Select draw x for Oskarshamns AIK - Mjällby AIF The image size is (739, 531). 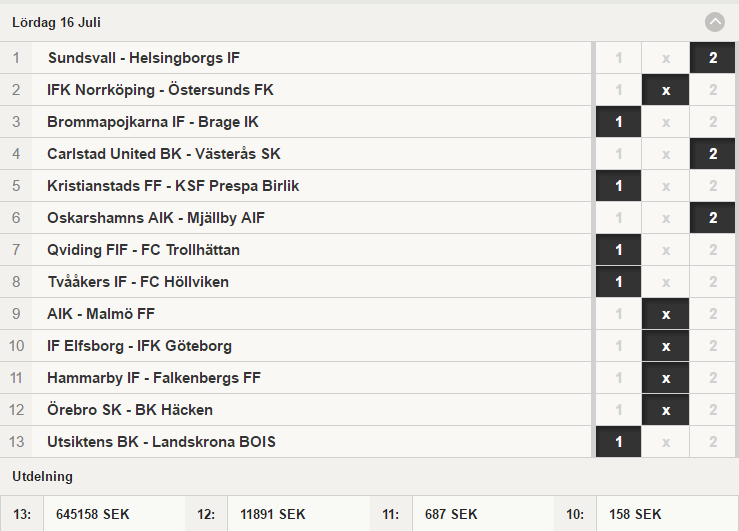tap(665, 218)
